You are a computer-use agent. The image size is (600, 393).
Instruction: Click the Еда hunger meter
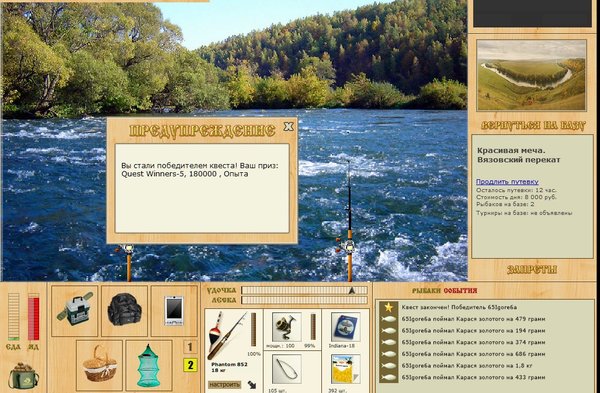tap(13, 317)
